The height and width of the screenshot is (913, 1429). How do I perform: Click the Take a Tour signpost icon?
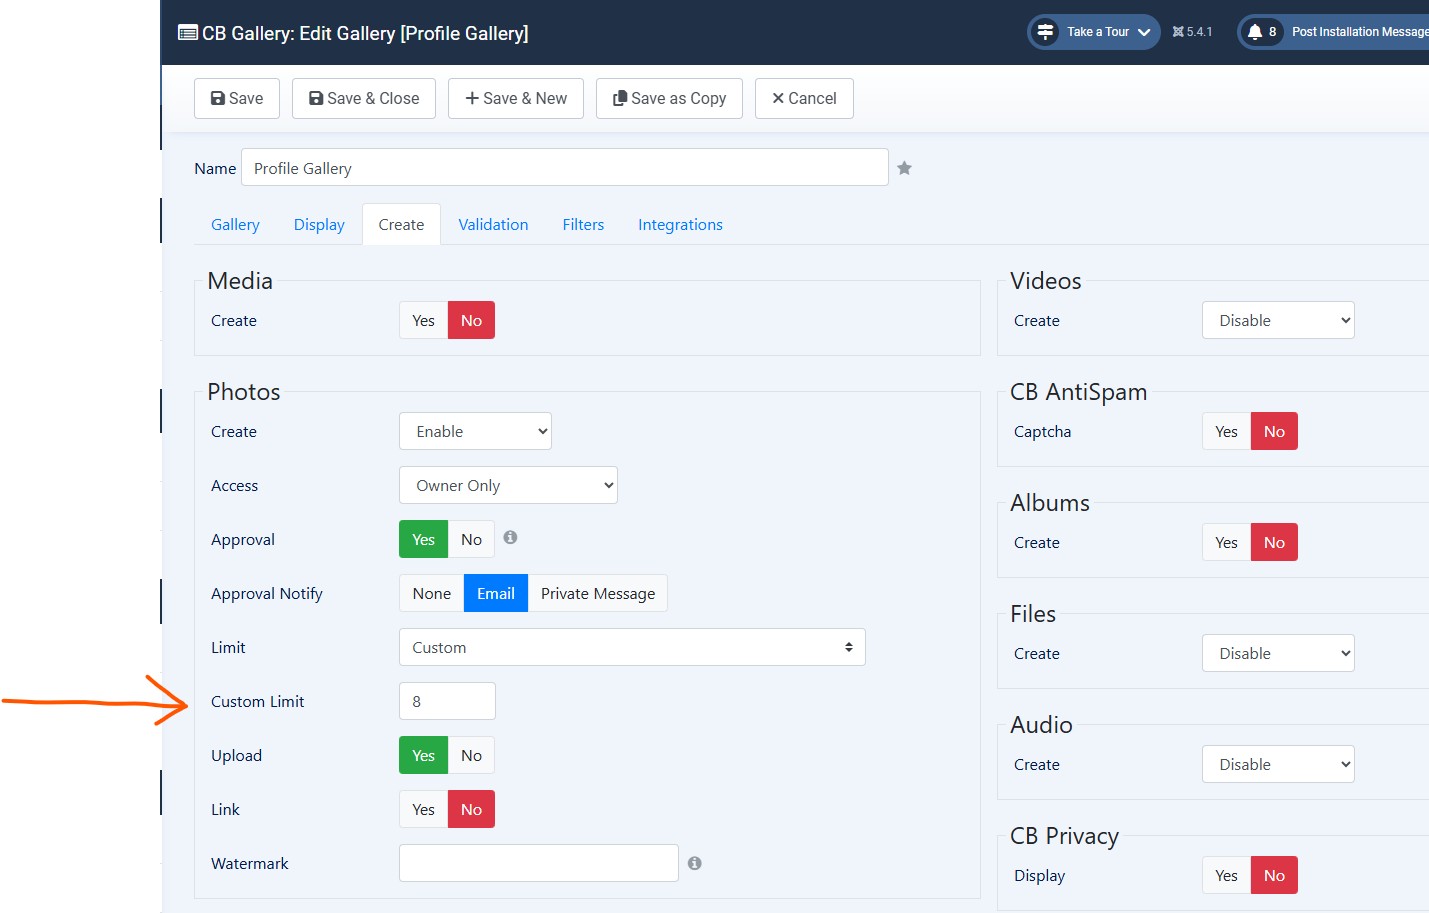[1045, 32]
